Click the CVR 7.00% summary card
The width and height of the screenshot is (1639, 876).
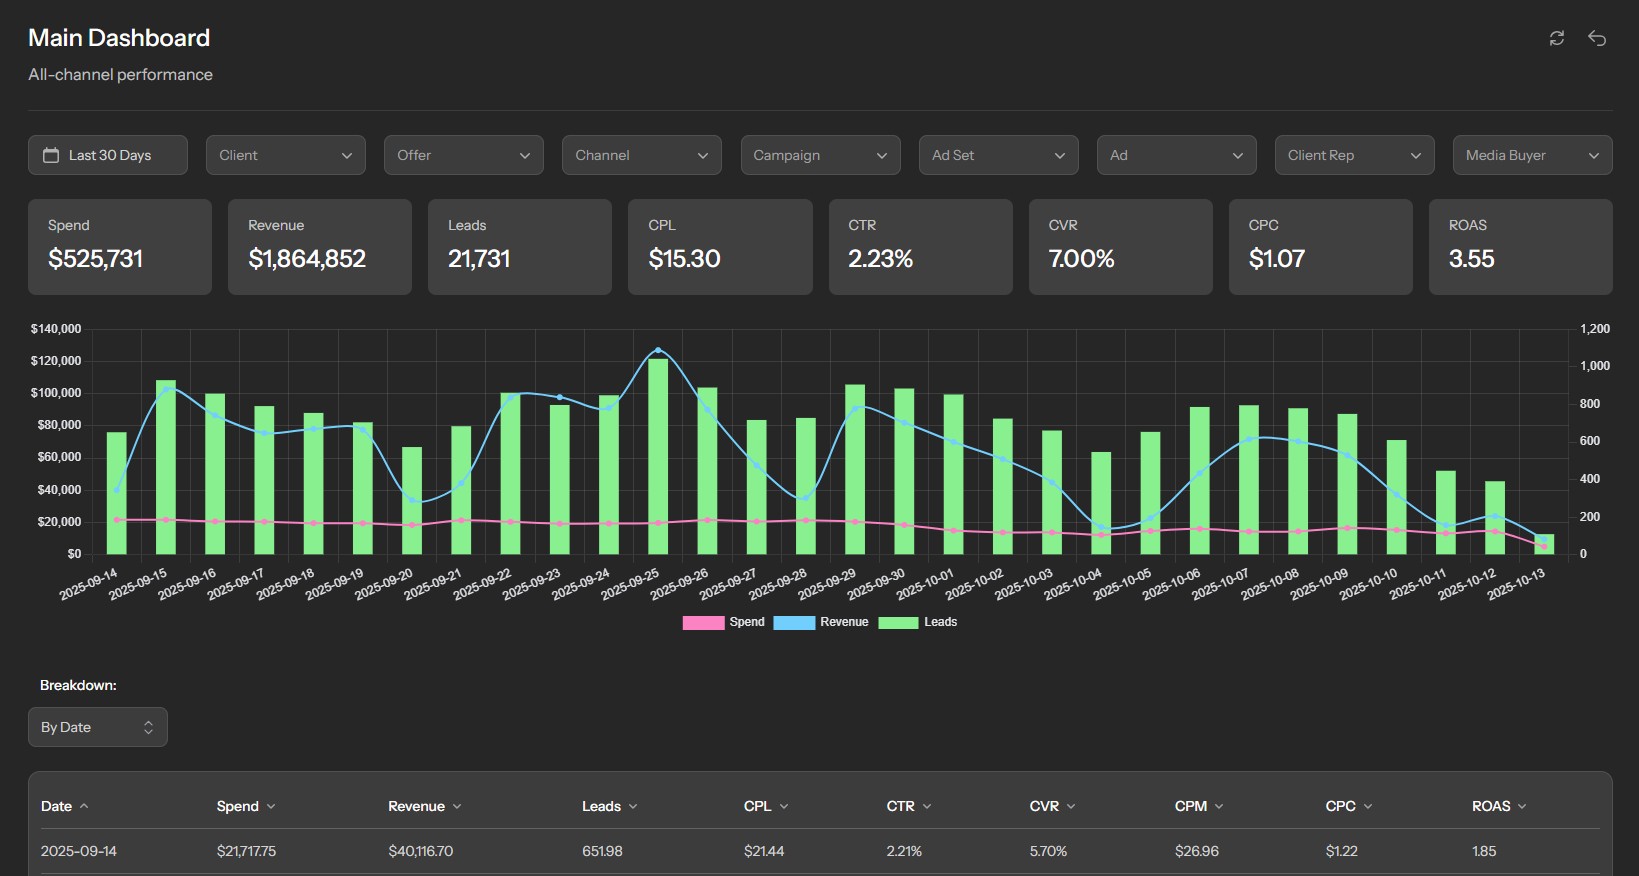tap(1121, 247)
